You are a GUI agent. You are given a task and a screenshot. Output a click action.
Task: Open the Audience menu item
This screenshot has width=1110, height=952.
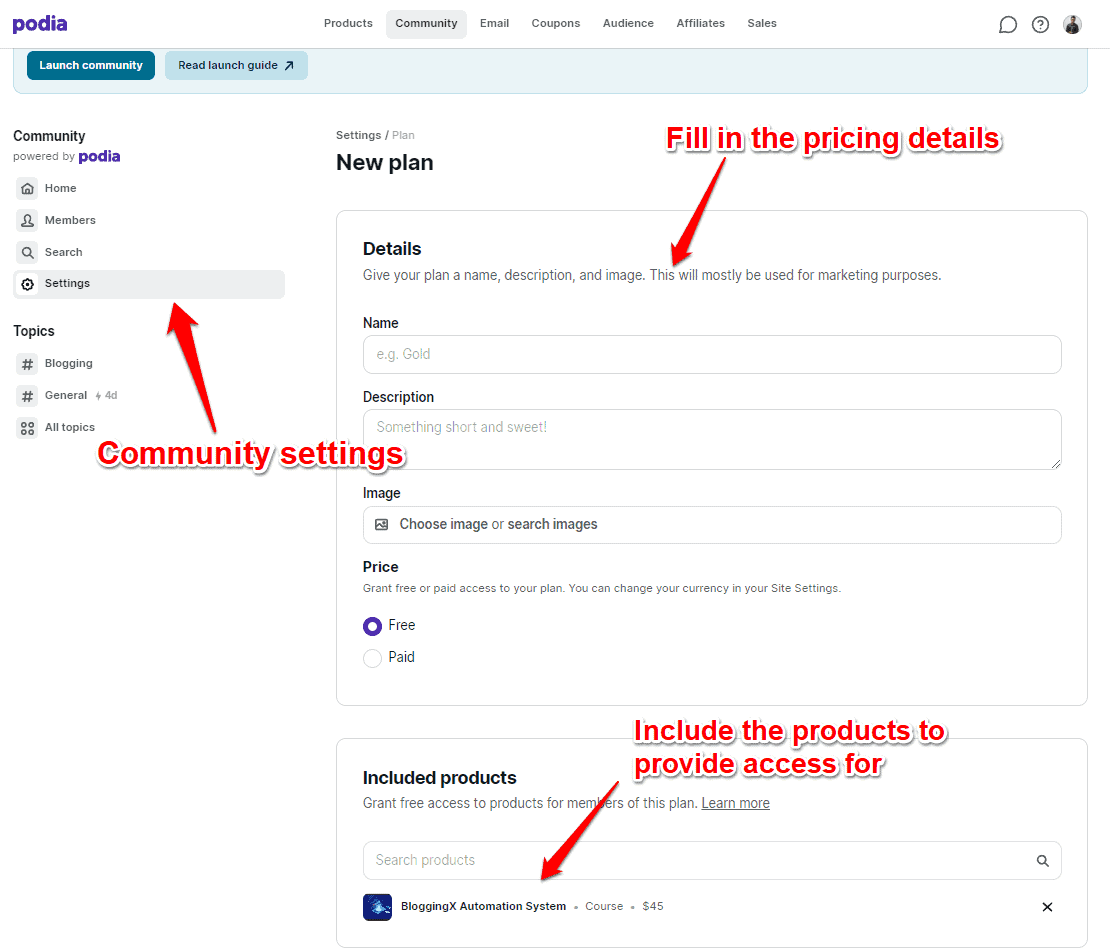coord(628,23)
